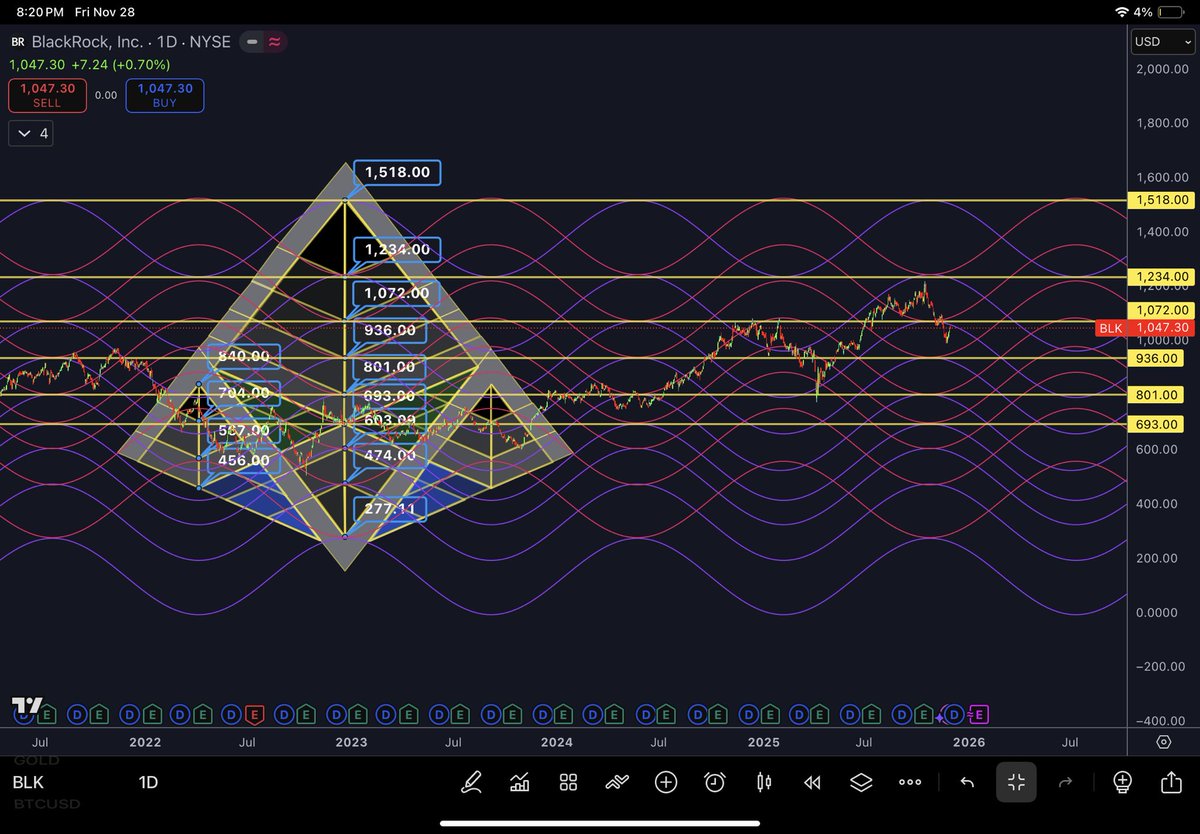The width and height of the screenshot is (1200, 834).
Task: Tap the 2026 label on the time axis
Action: point(969,742)
